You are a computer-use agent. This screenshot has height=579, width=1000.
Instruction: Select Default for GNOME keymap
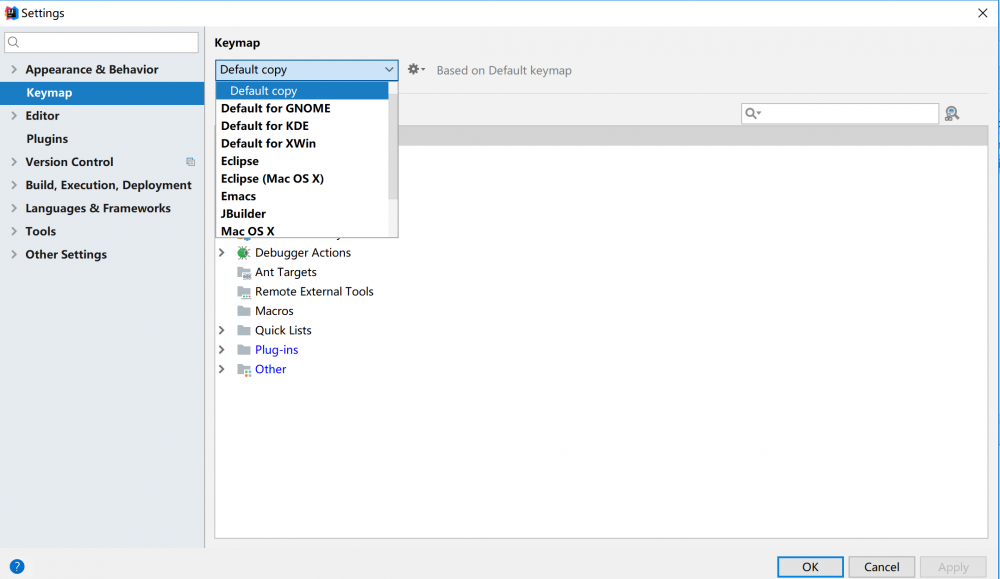tap(302, 108)
